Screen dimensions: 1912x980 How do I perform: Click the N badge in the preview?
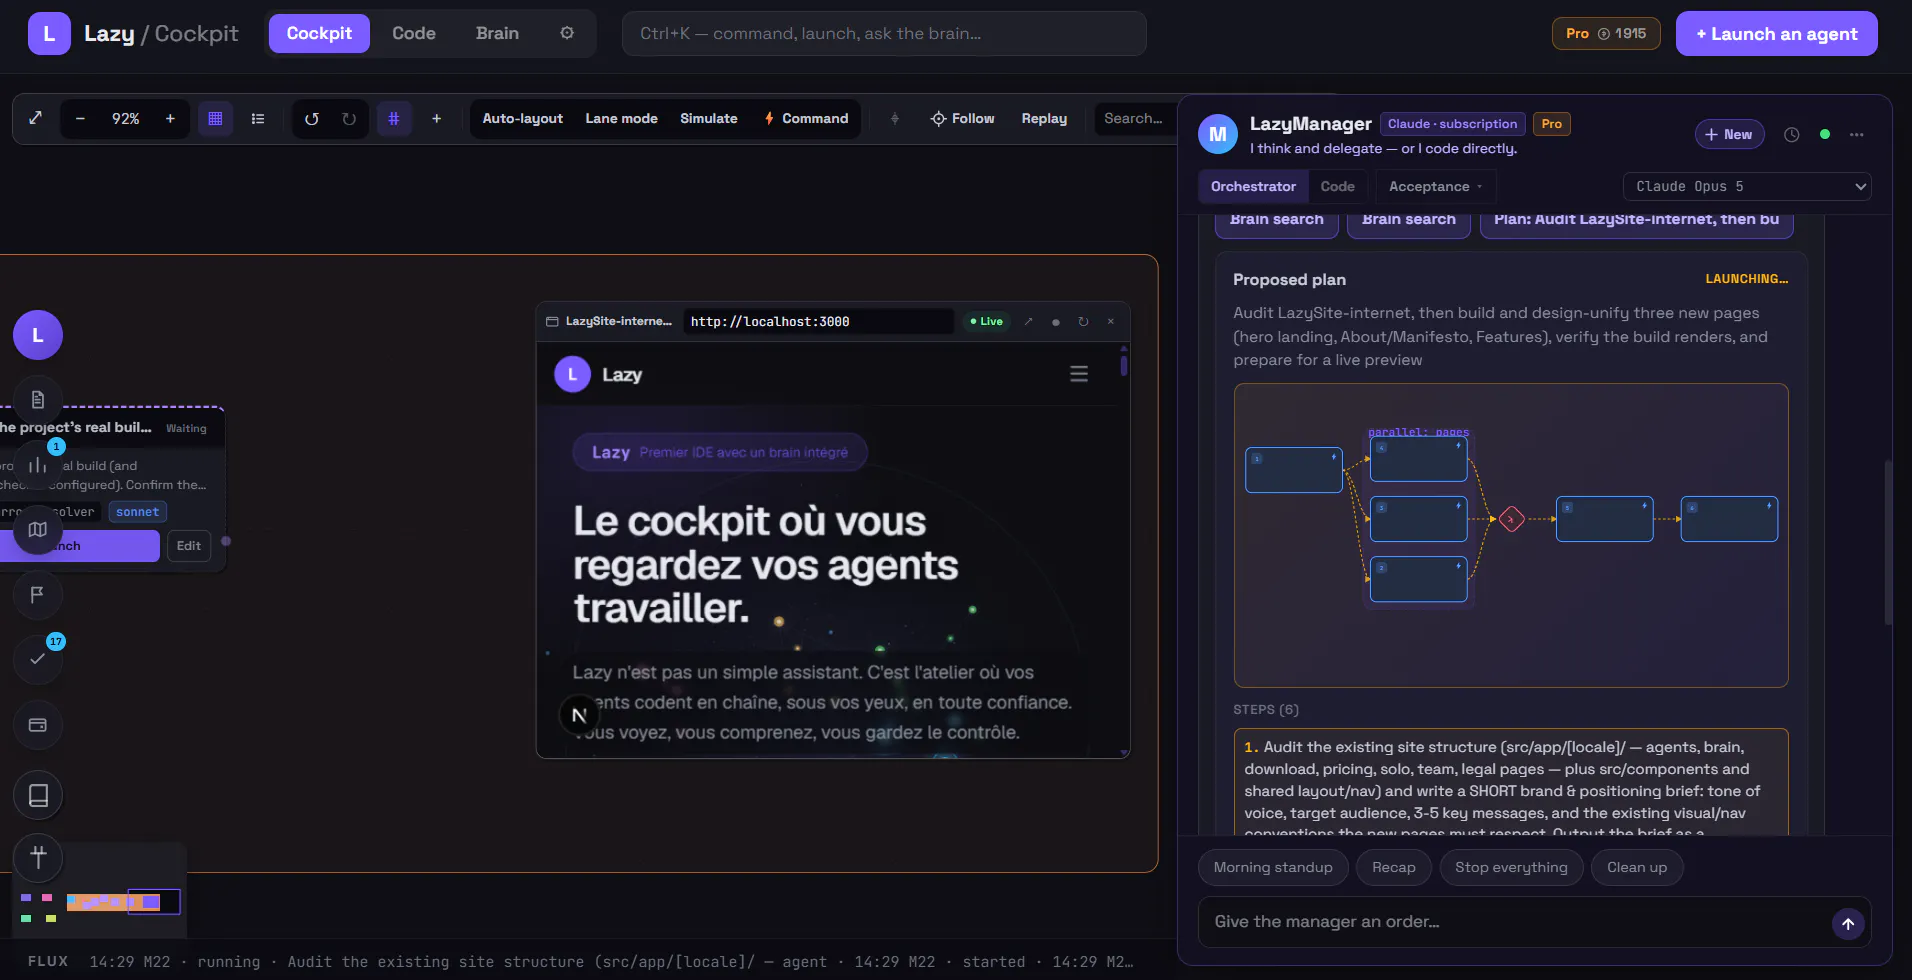579,715
